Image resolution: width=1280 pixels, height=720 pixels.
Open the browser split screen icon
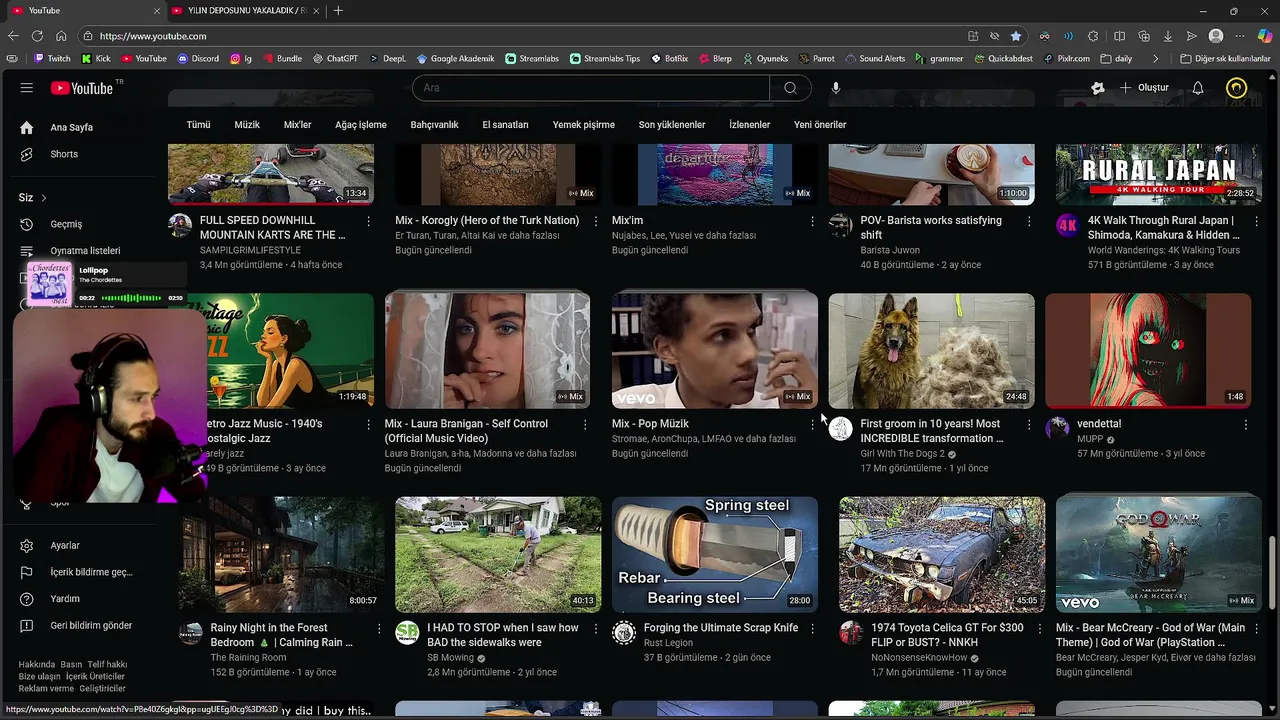click(1120, 36)
